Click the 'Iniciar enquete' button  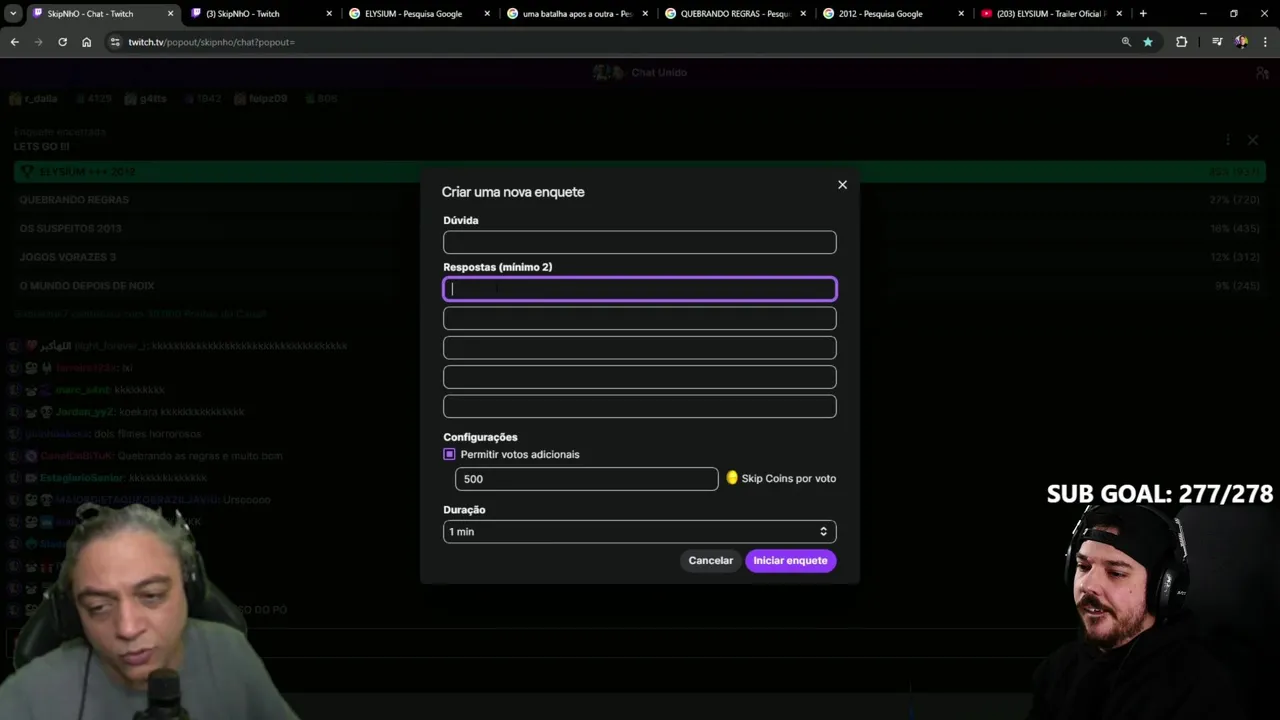point(790,561)
